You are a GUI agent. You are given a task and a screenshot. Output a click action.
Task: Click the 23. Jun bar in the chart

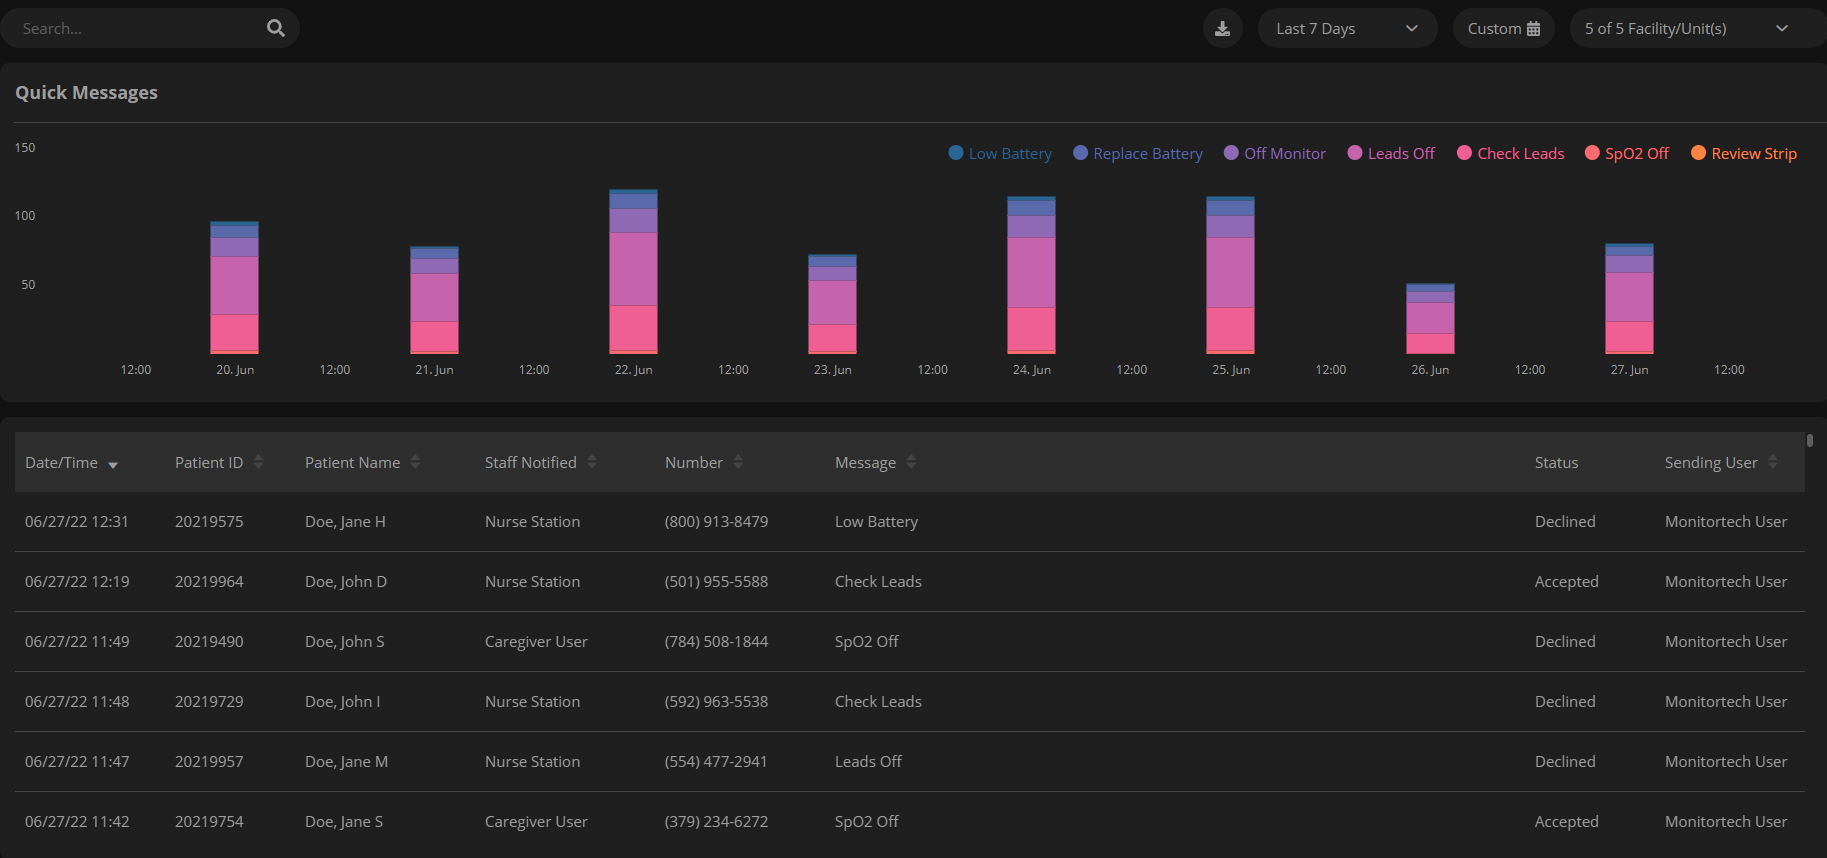click(832, 304)
